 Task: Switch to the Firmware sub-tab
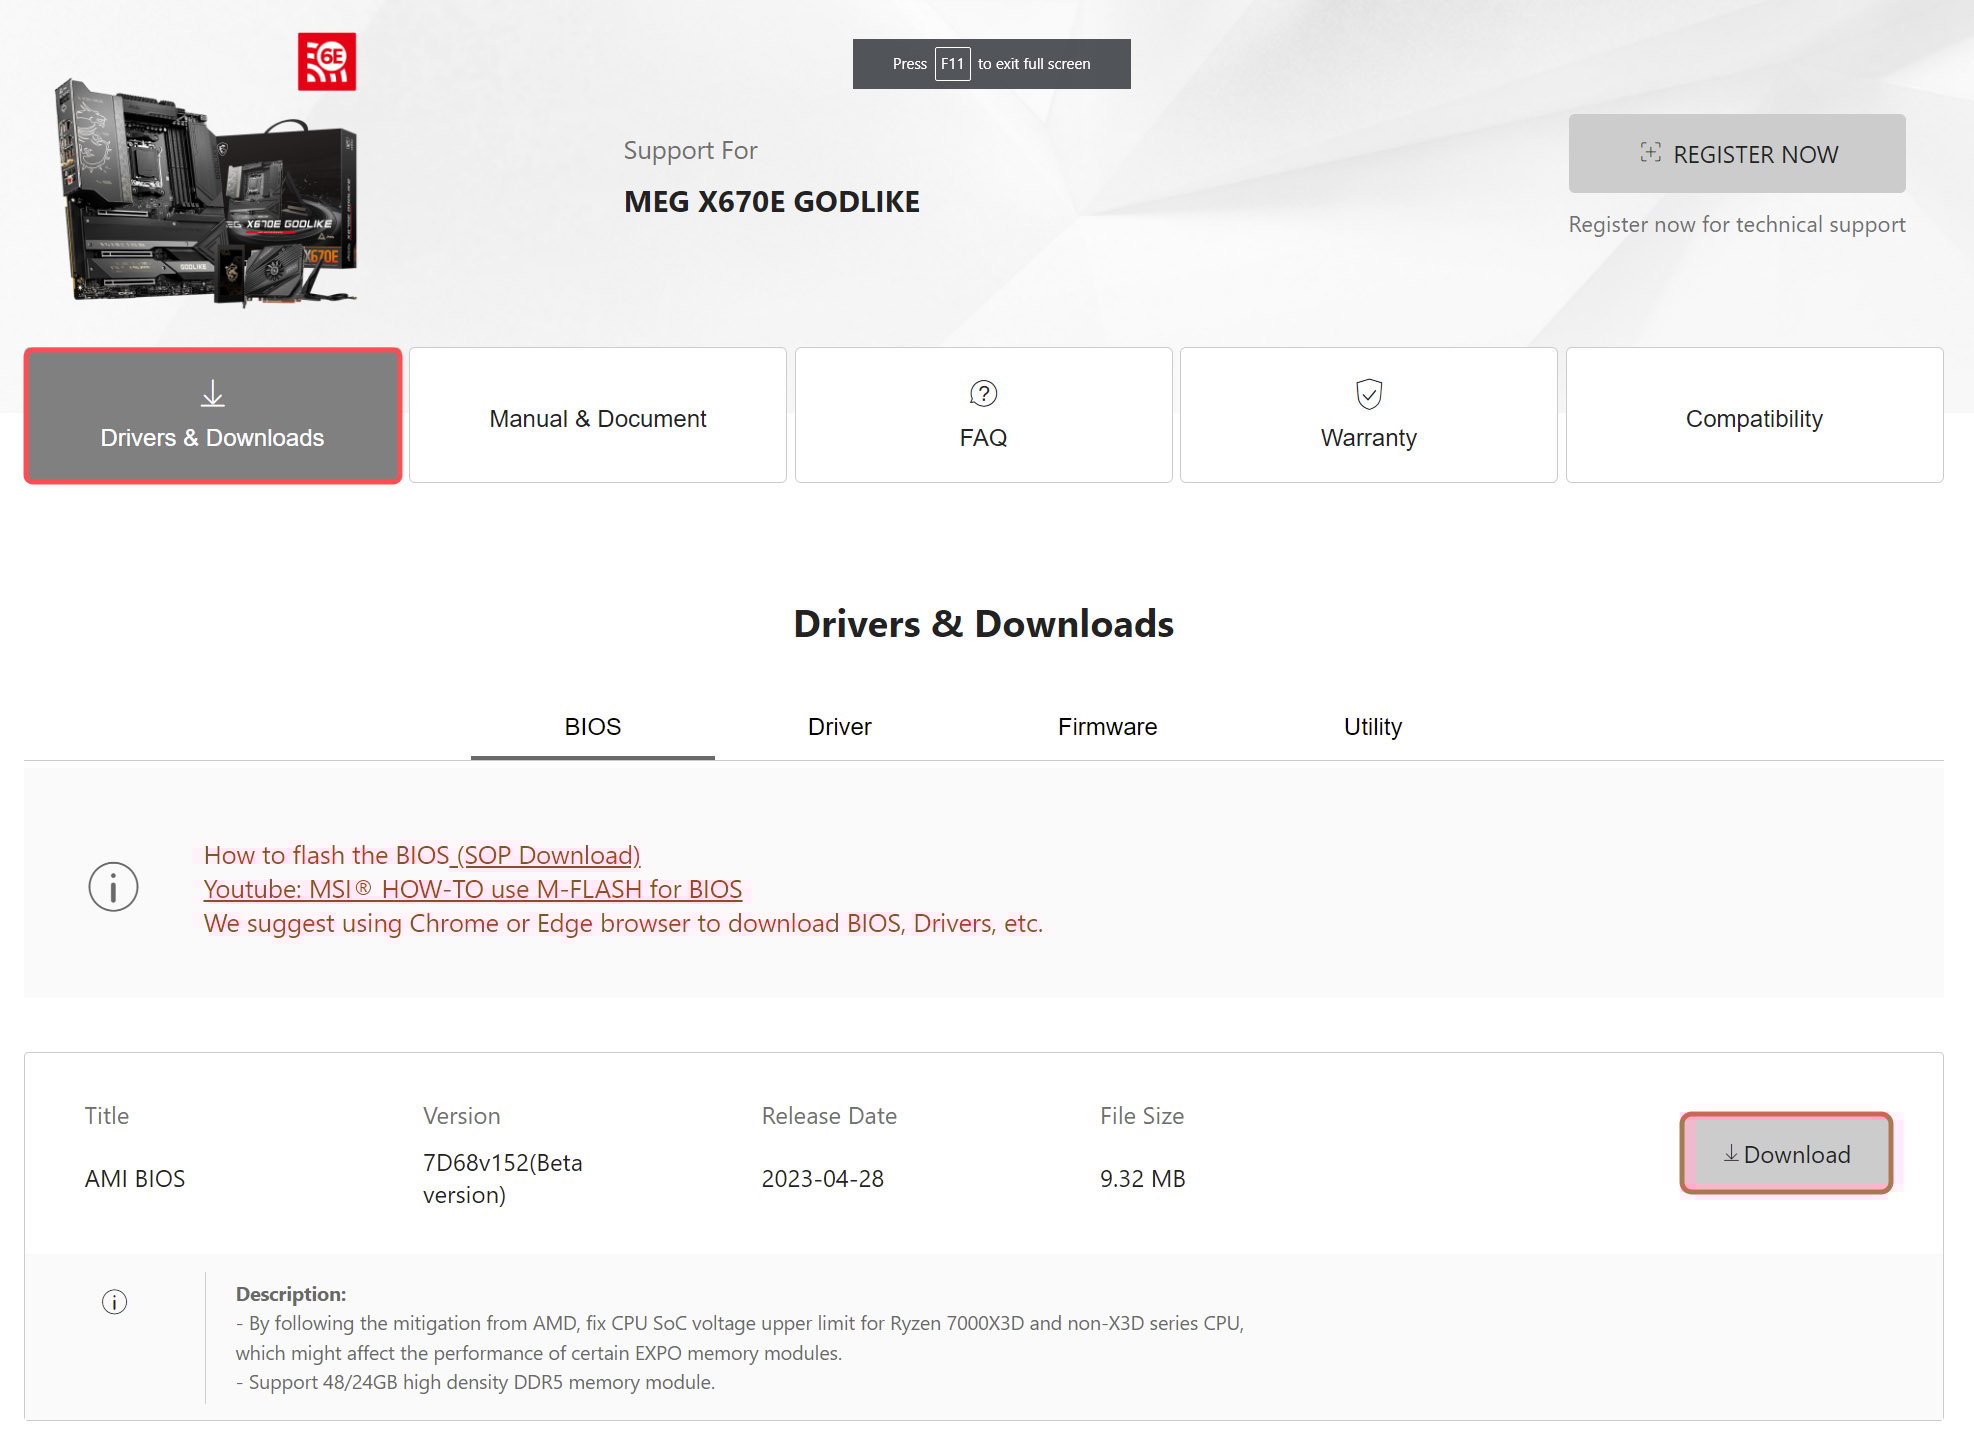pos(1107,727)
